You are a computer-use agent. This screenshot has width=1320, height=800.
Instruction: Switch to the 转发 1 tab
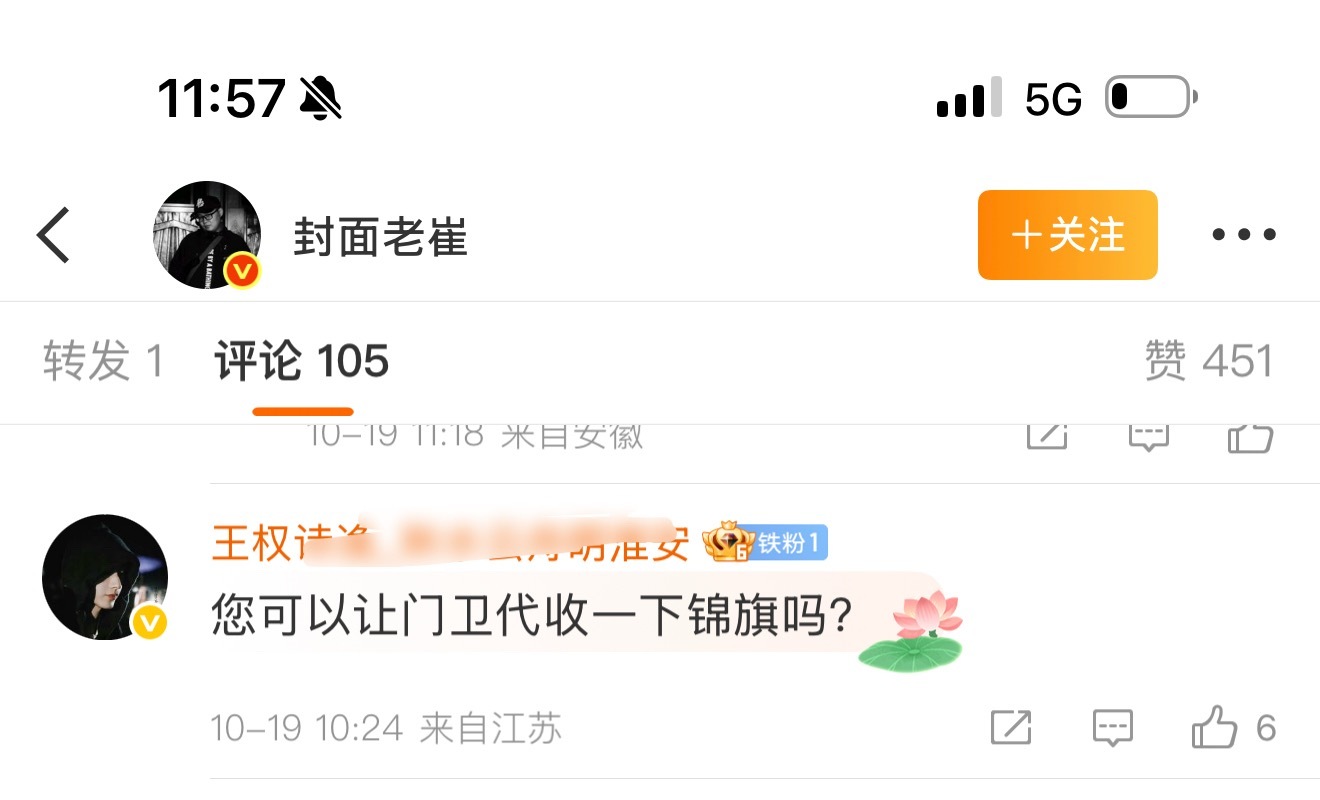tap(103, 361)
